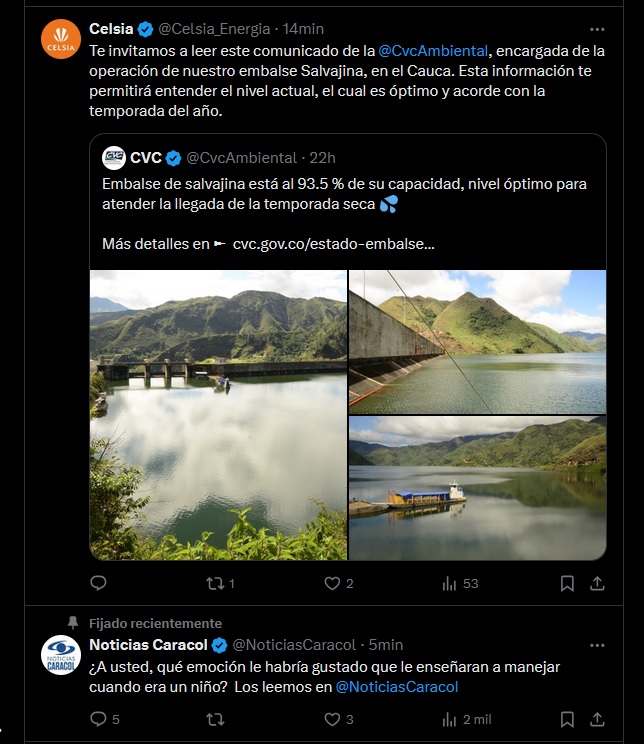644x744 pixels.
Task: Retweet the Noticias Caracol post
Action: pyautogui.click(x=215, y=719)
